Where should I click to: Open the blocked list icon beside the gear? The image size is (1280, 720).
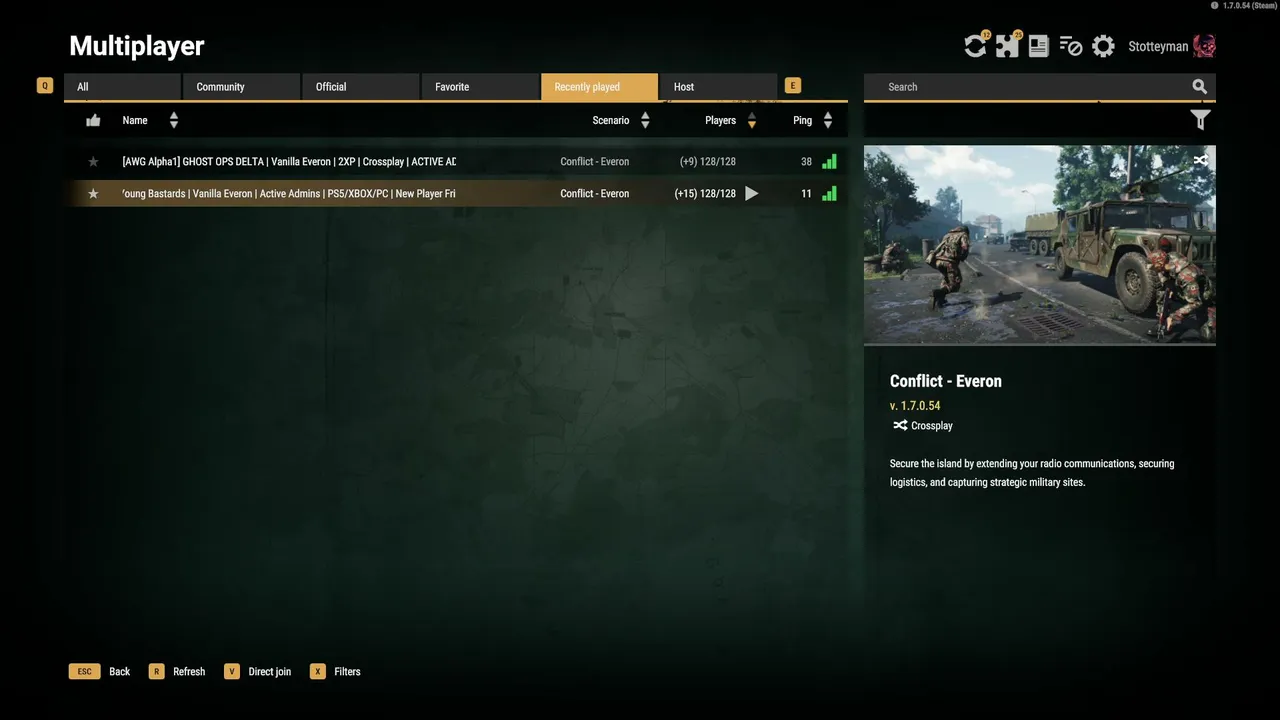(1071, 46)
